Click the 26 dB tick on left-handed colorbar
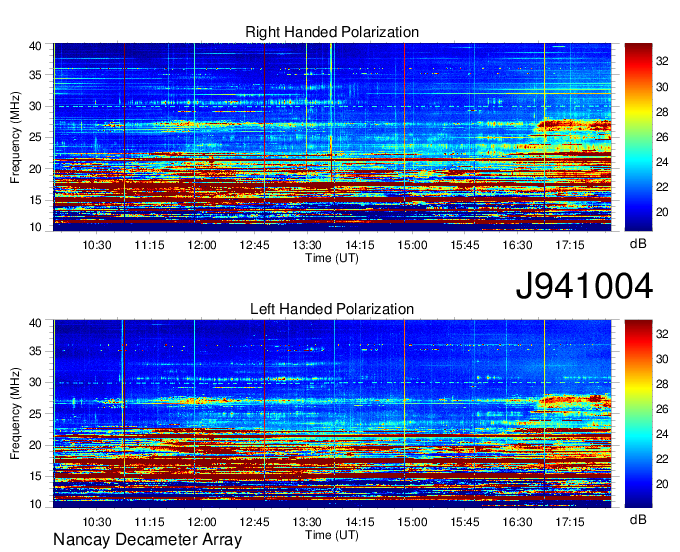This screenshot has width=680, height=552. coord(662,409)
